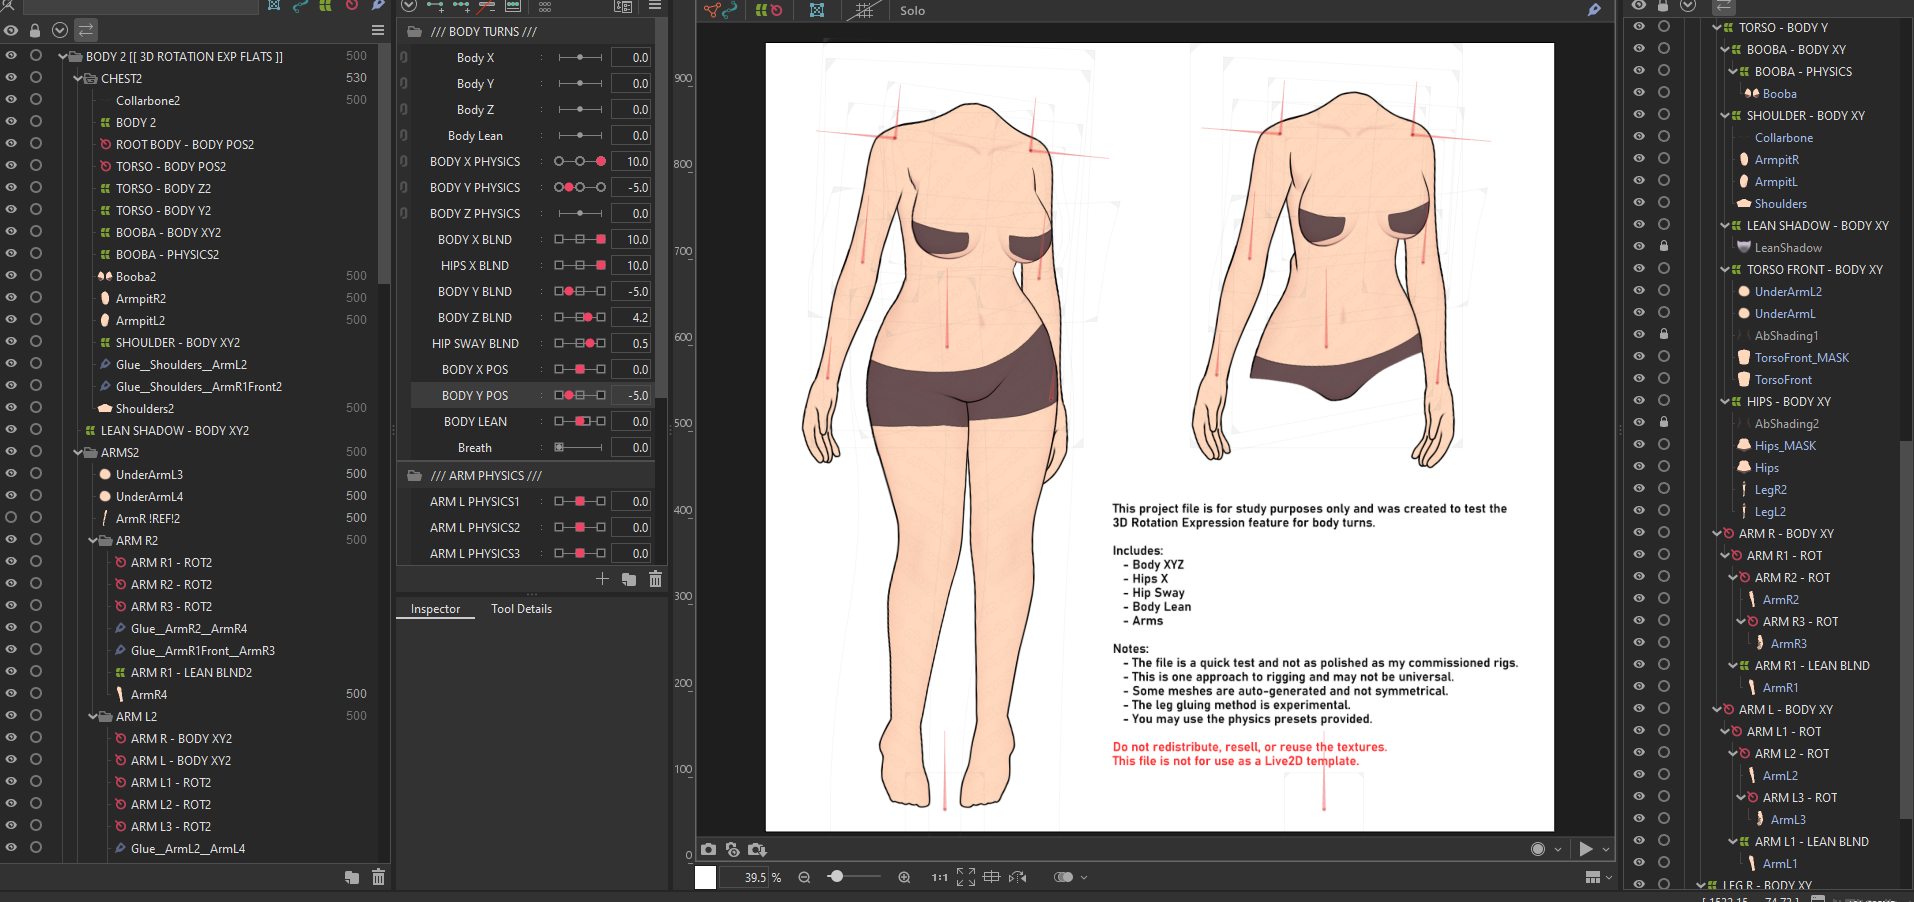Screen dimensions: 1914x902
Task: Collapse the HIPS - BODY XY deformer
Action: 1724,401
